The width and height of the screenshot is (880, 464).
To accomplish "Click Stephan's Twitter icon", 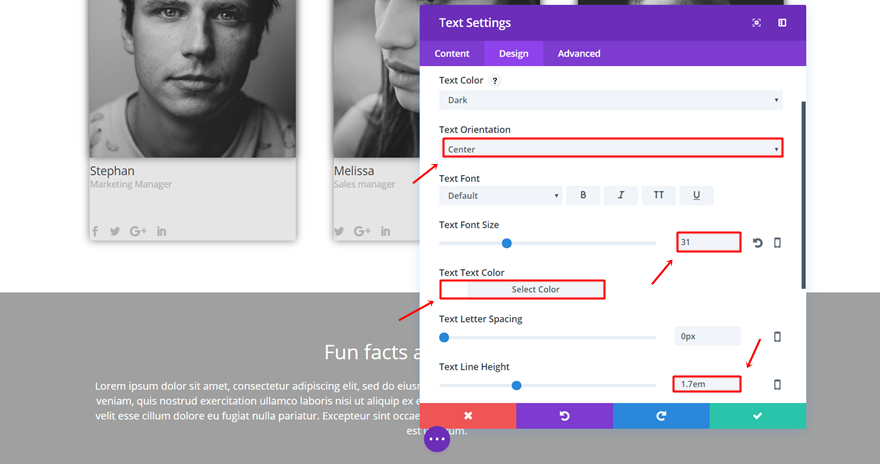I will click(x=115, y=232).
